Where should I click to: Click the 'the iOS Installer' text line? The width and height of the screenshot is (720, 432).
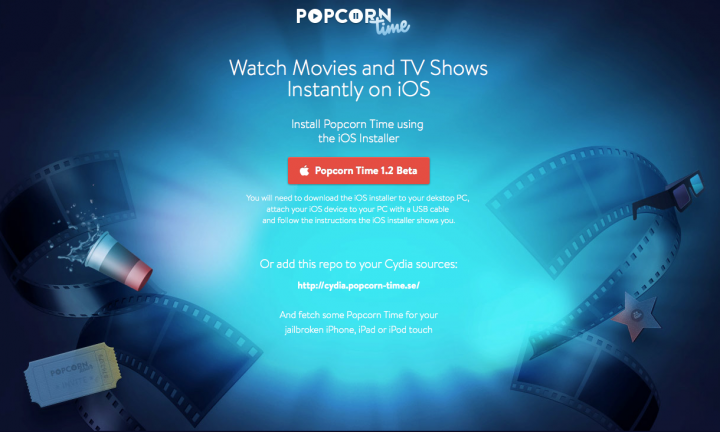click(x=359, y=138)
